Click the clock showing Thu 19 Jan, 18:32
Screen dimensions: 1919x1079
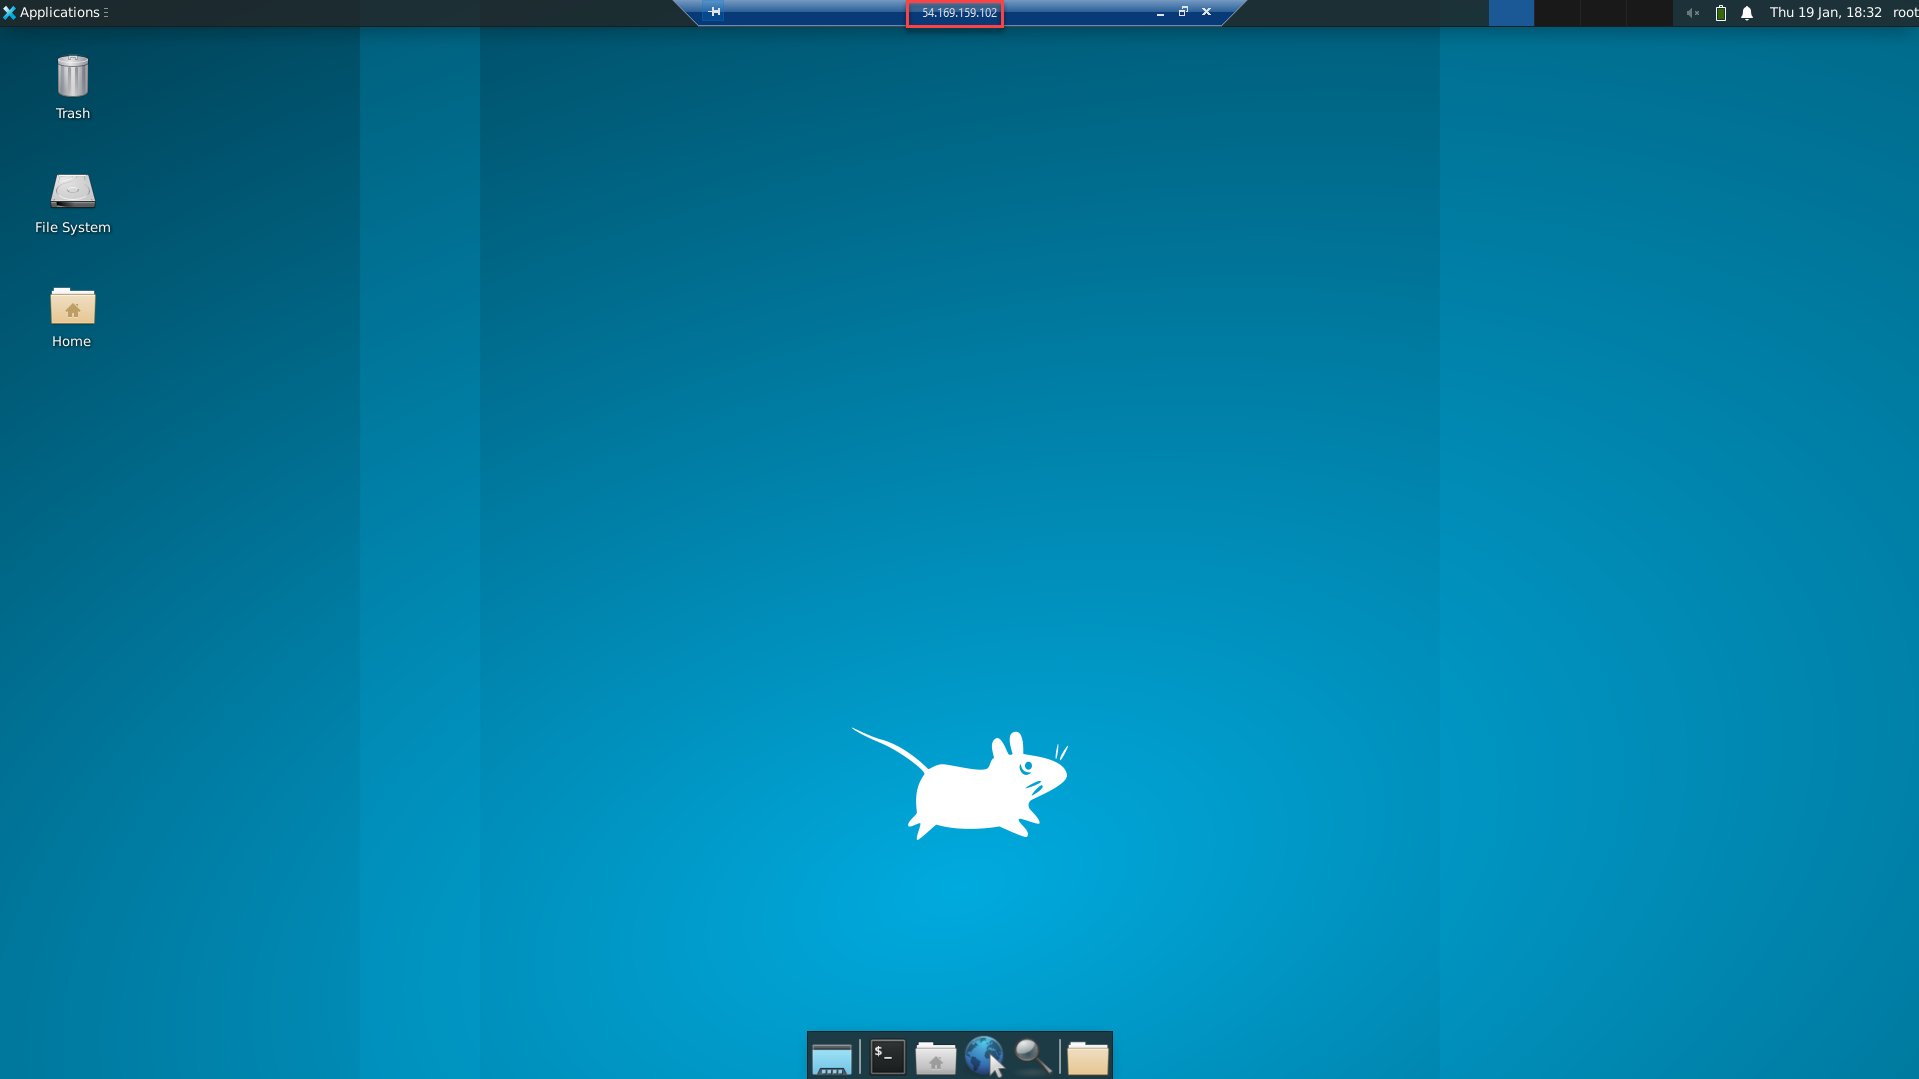pyautogui.click(x=1825, y=12)
